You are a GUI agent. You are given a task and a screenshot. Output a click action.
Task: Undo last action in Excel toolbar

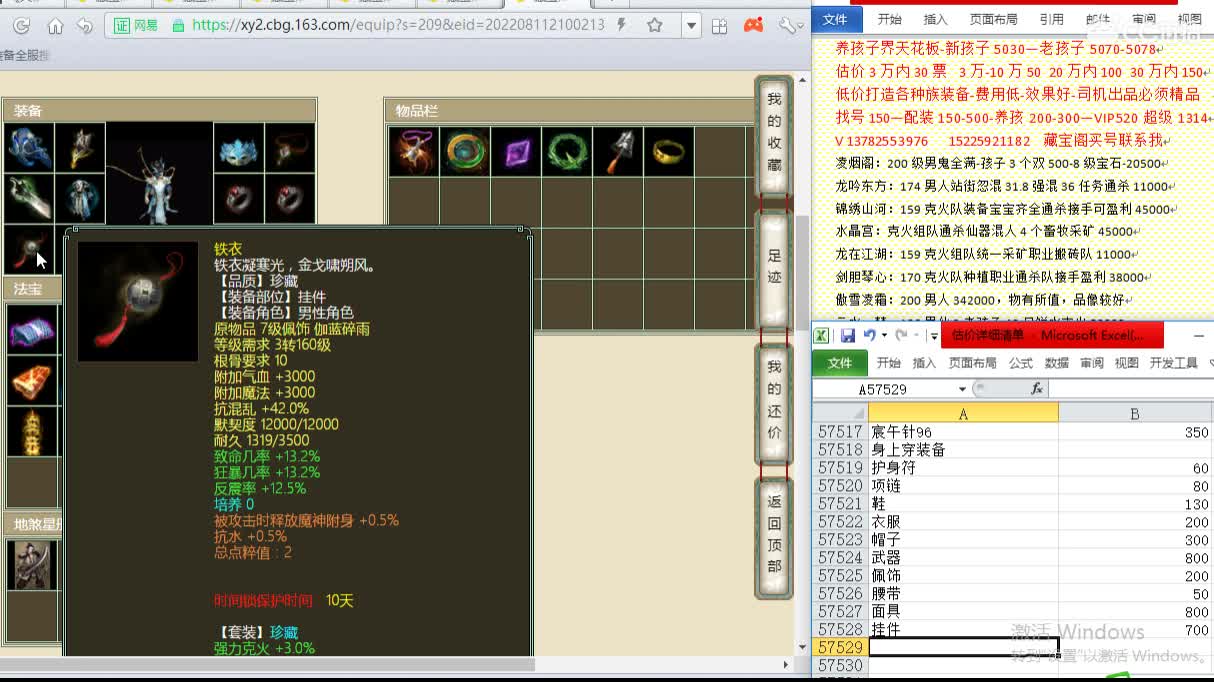point(869,335)
